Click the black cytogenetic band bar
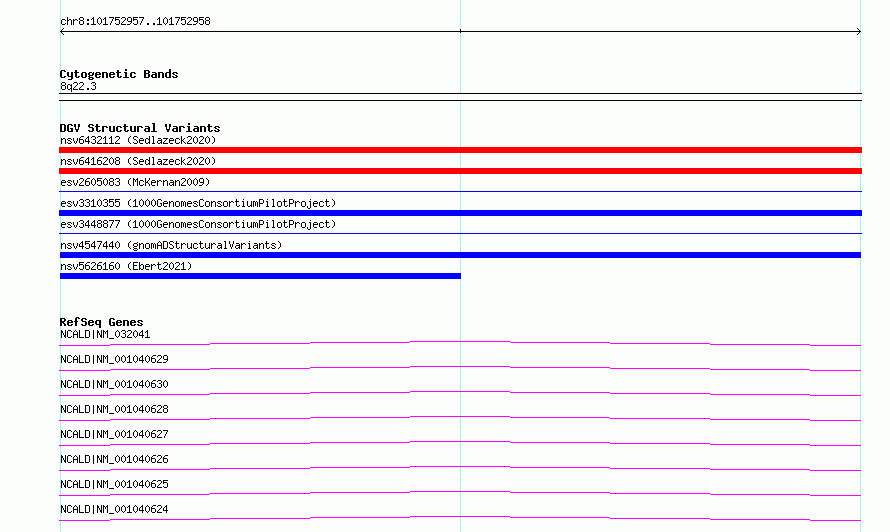Viewport: 890px width, 532px height. point(460,97)
